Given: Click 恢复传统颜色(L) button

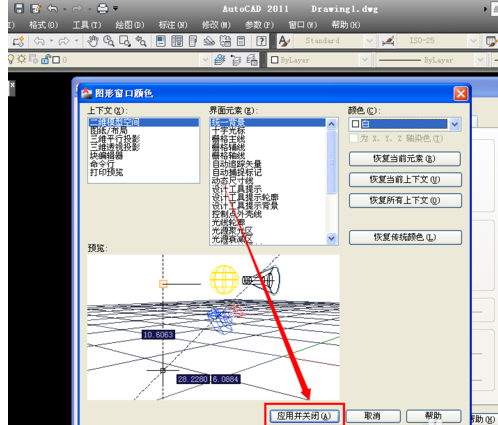Looking at the screenshot, I should 405,237.
